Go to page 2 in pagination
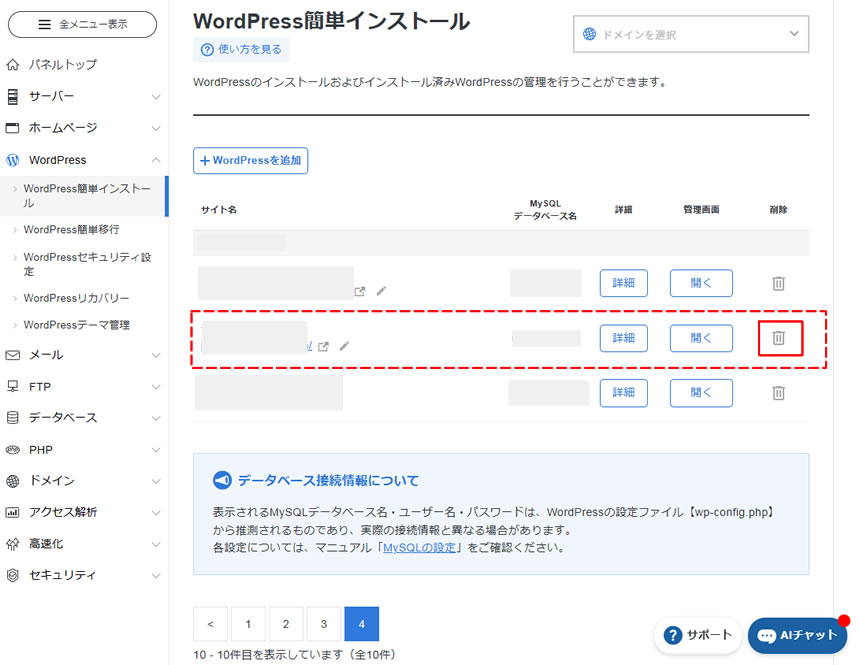 [286, 622]
